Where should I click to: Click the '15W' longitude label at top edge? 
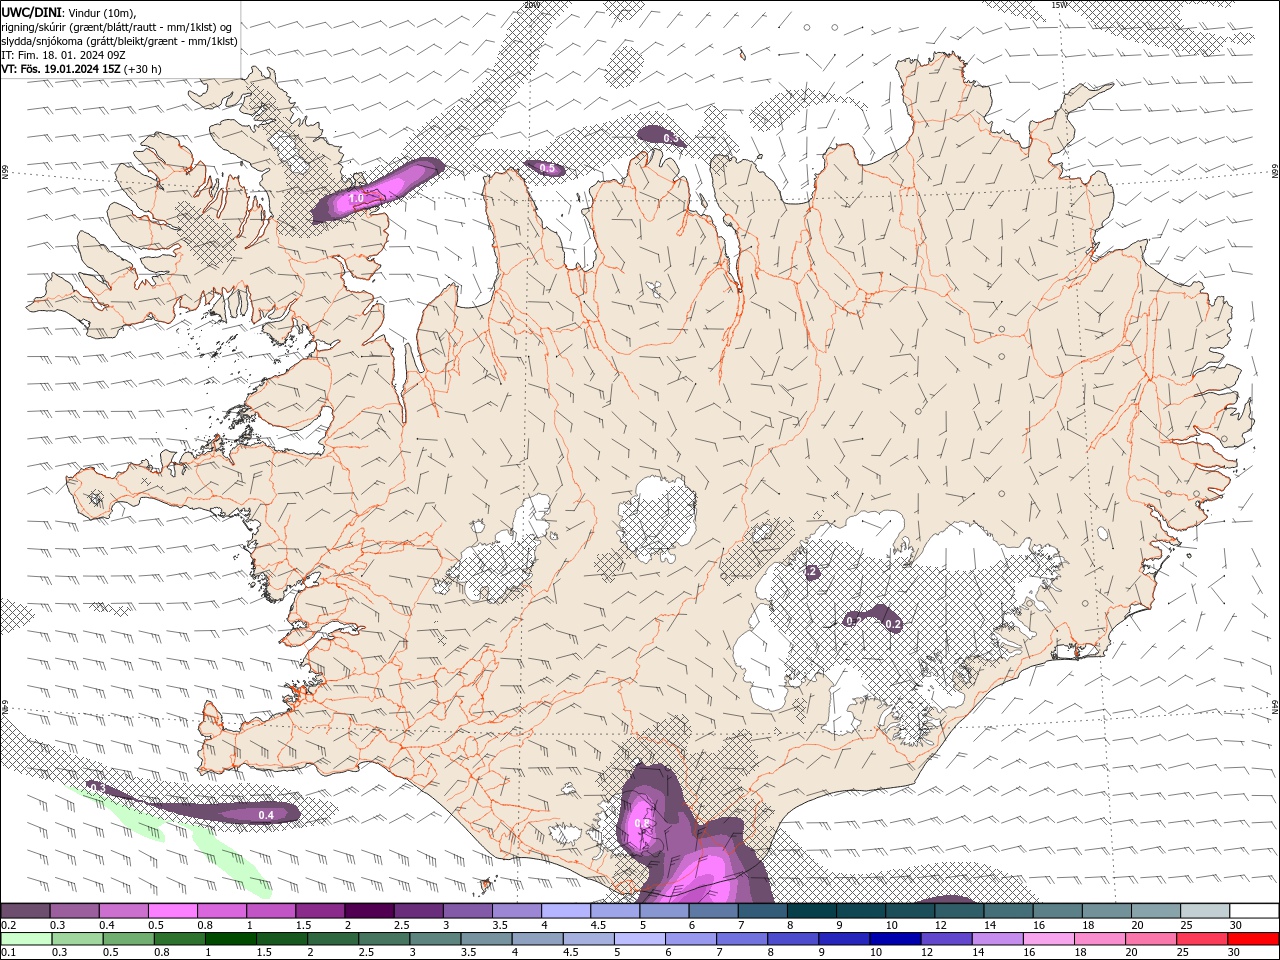click(x=1059, y=5)
